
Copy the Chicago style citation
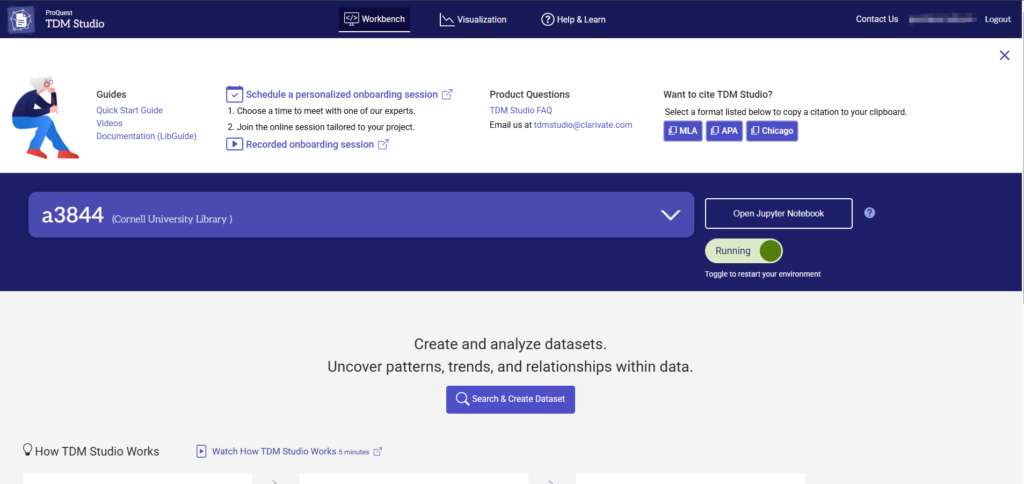click(x=770, y=131)
